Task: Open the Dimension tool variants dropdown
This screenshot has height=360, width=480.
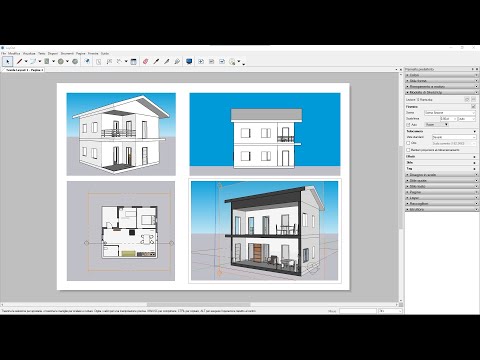Action: pyautogui.click(x=126, y=61)
